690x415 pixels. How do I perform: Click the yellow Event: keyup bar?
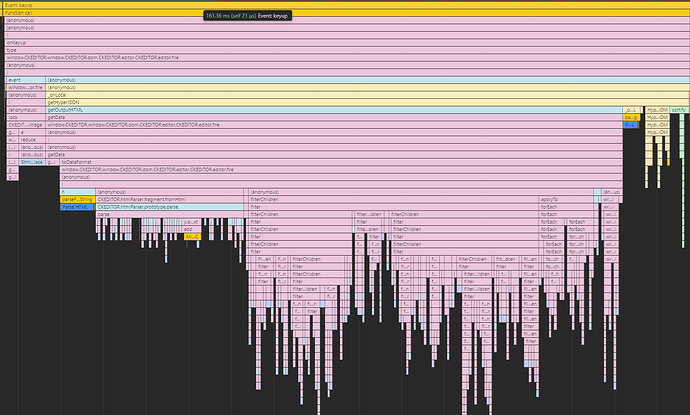[x=100, y=4]
